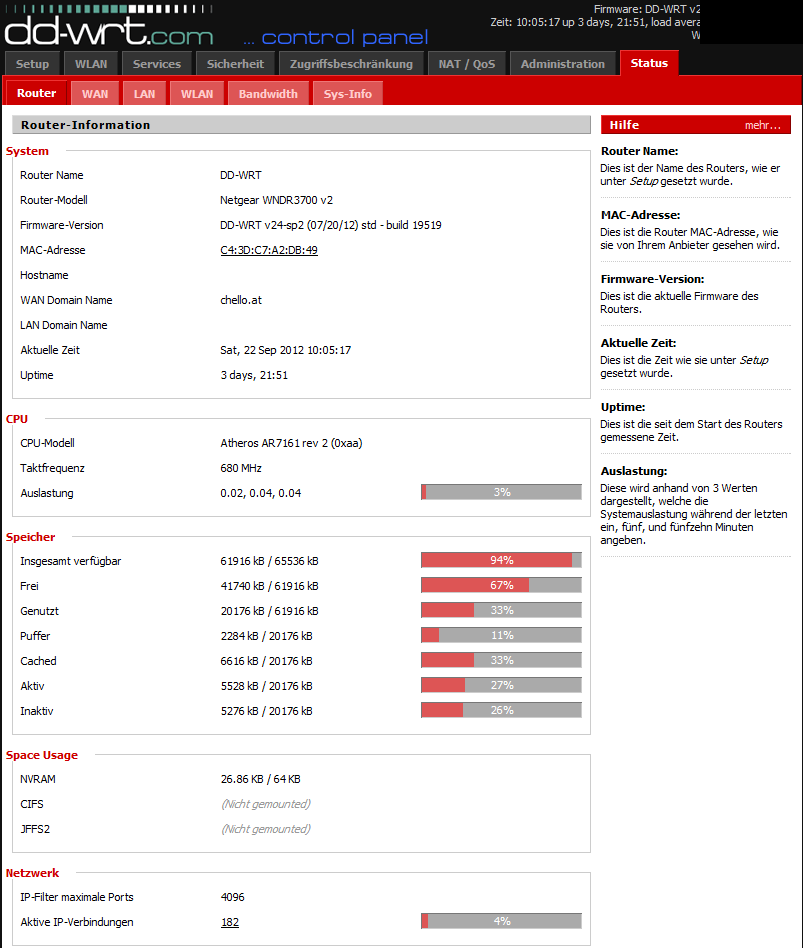Click the NVRAM '26.86 KB / 64 KB' value
This screenshot has height=948, width=803.
[261, 779]
